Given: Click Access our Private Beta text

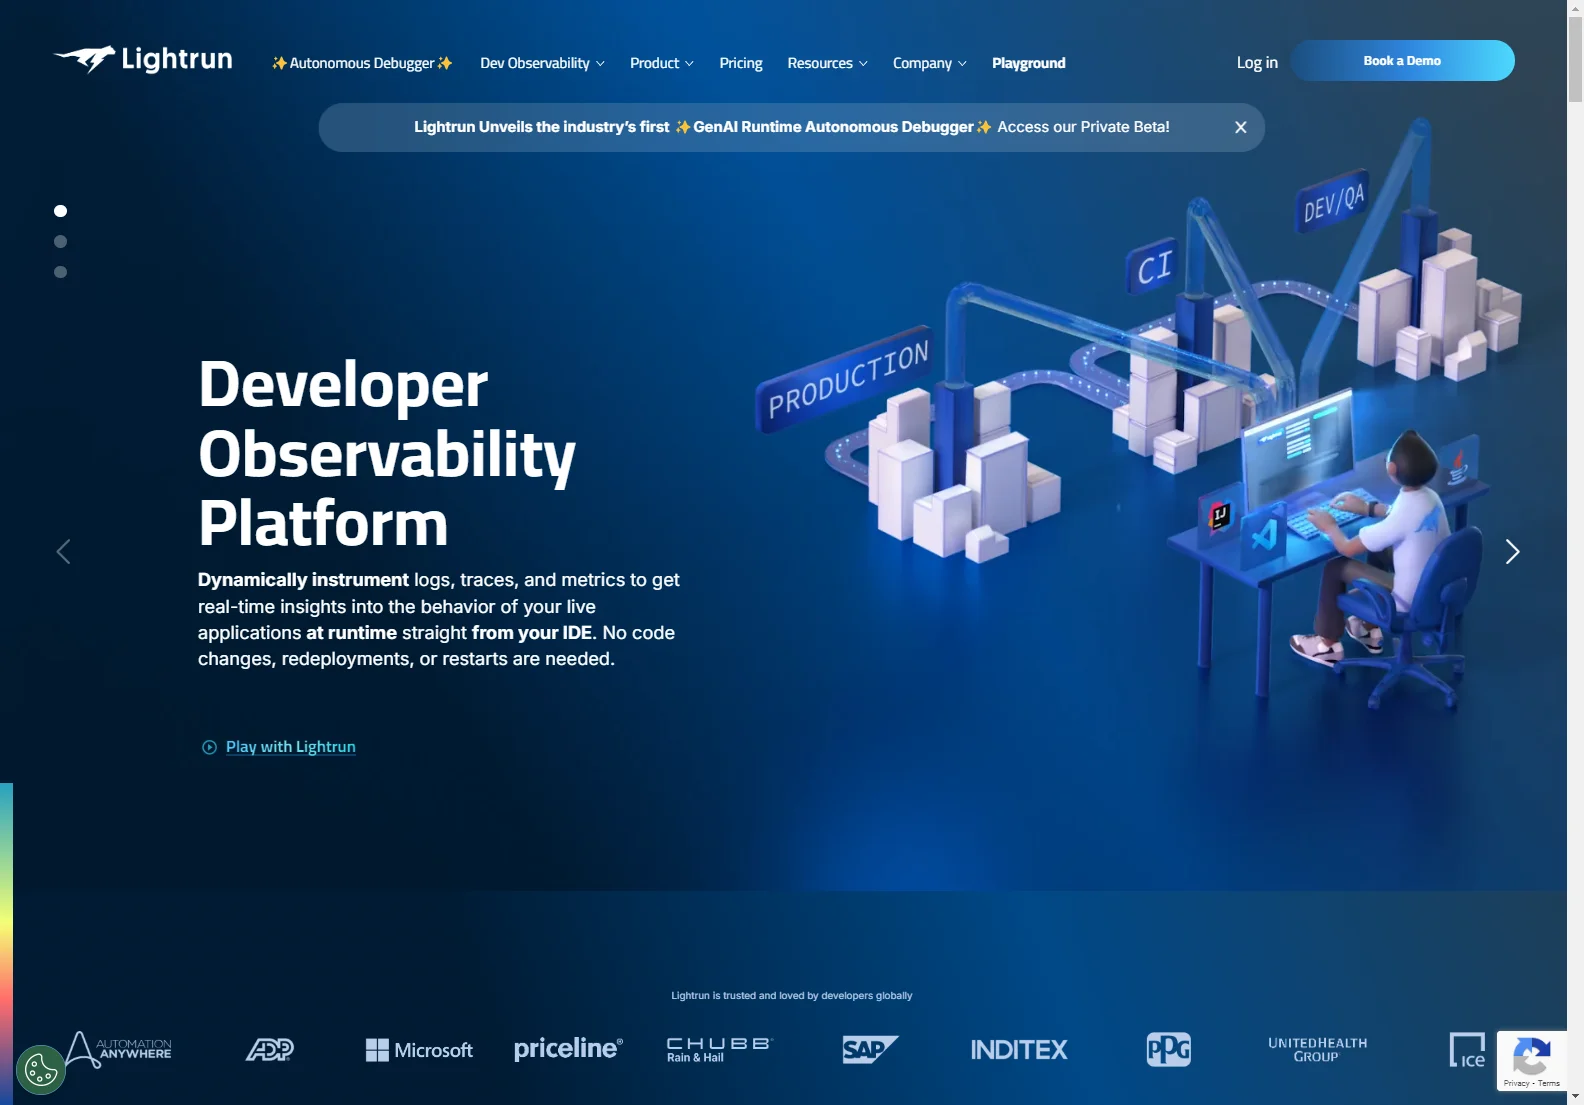Looking at the screenshot, I should click(x=1083, y=127).
